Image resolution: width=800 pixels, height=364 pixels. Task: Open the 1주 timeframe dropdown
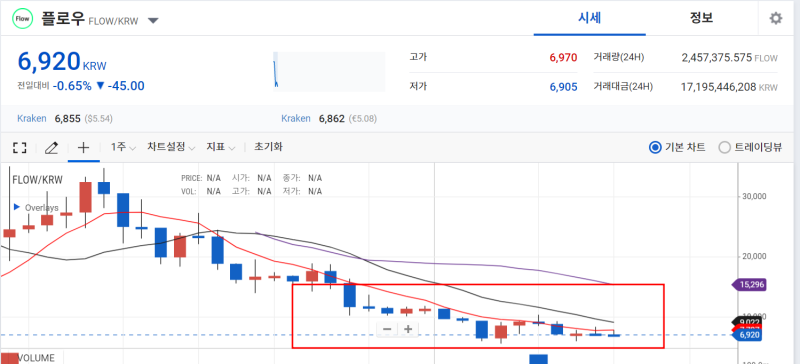(x=123, y=147)
